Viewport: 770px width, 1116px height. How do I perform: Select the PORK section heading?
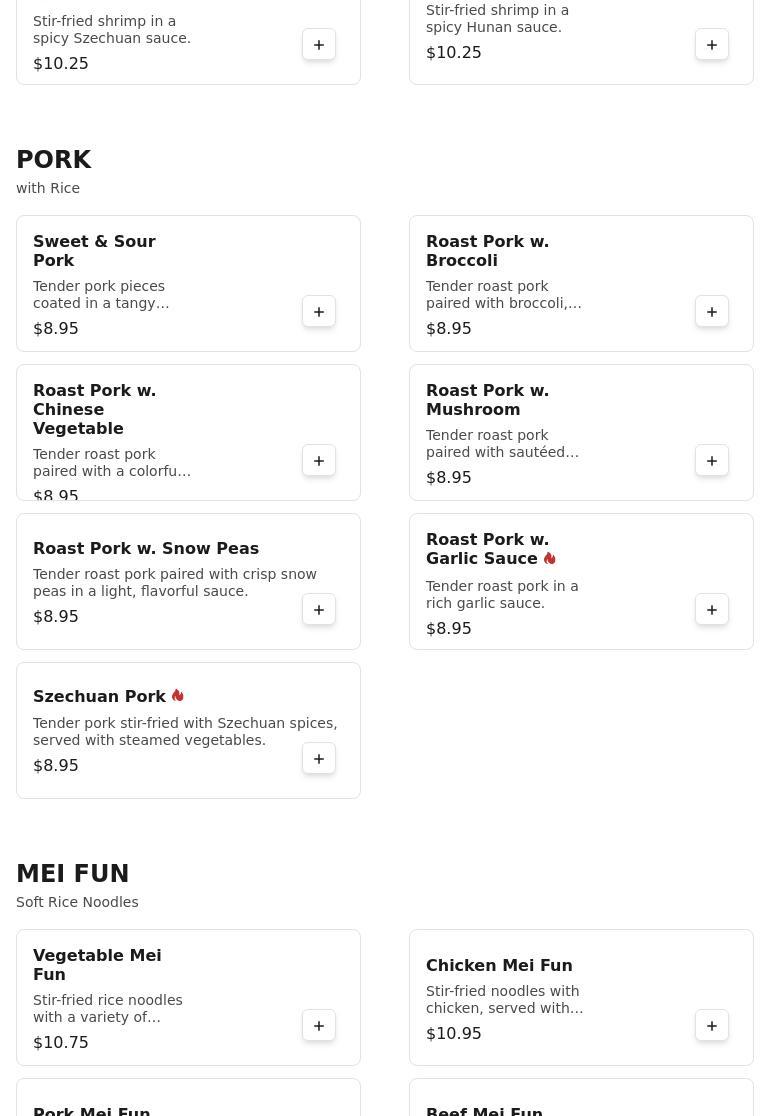pos(54,160)
